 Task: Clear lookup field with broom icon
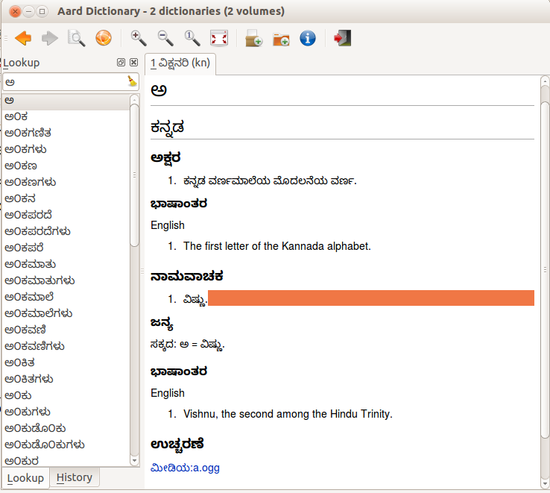click(x=132, y=81)
